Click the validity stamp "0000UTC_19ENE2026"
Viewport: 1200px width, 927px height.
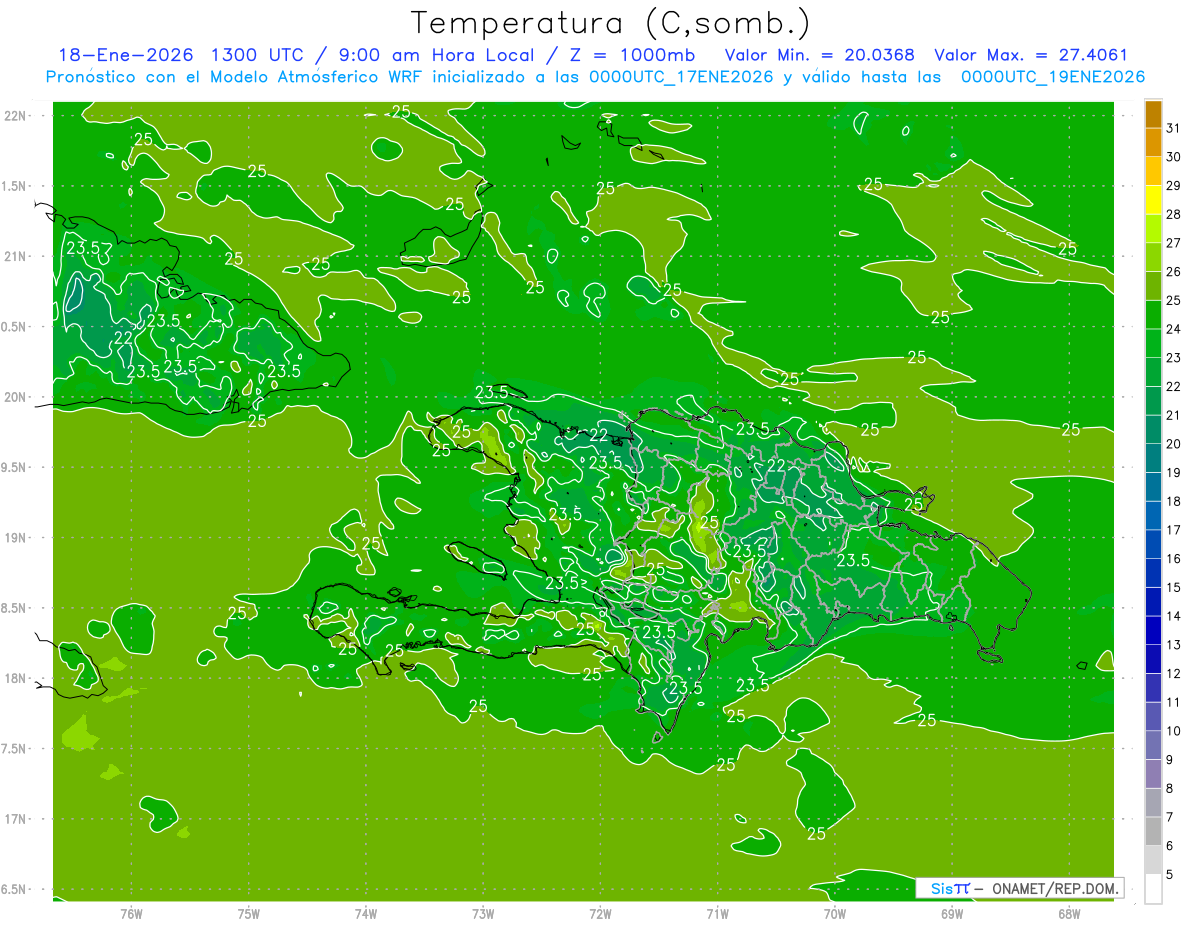pyautogui.click(x=1053, y=77)
